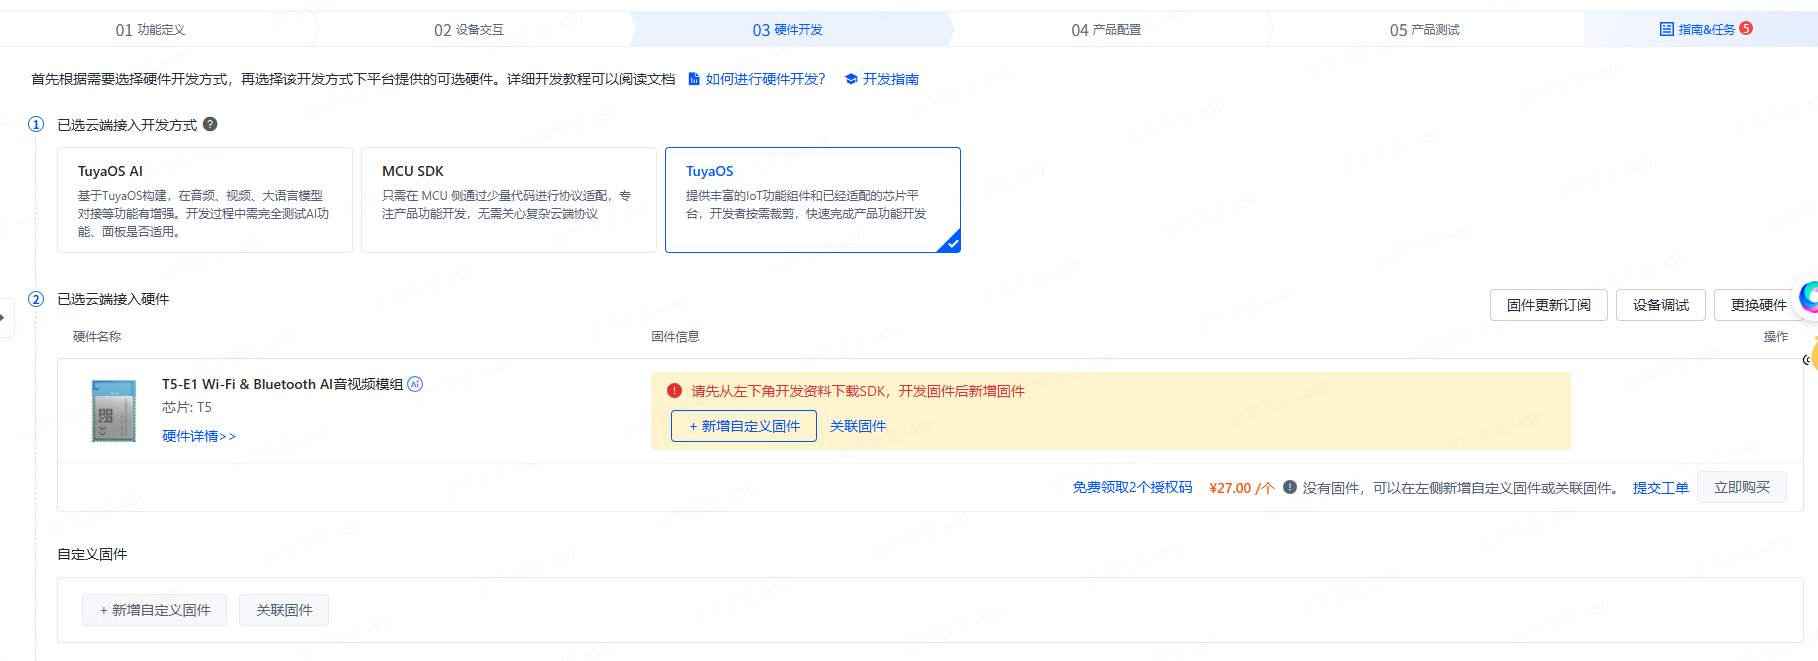Viewport: 1818px width, 661px height.
Task: Click the T5-E1 module thumbnail image
Action: (x=114, y=410)
